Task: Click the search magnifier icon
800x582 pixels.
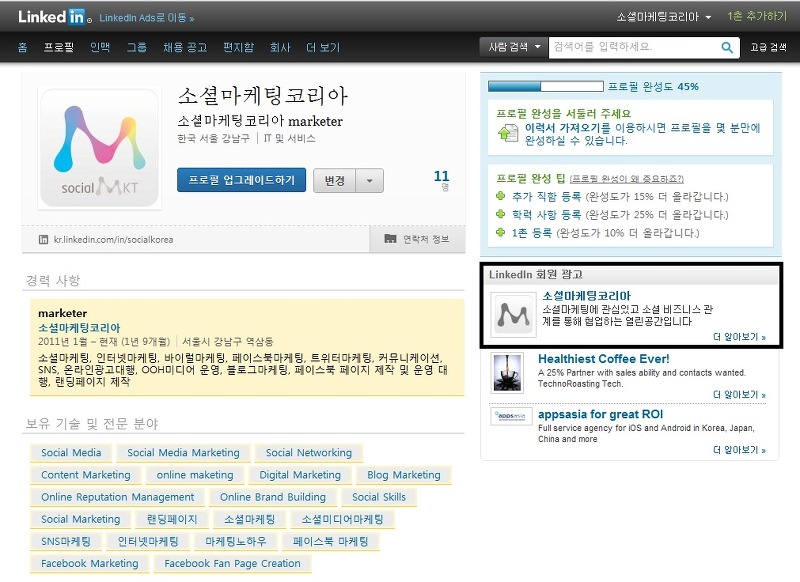Action: [x=727, y=48]
